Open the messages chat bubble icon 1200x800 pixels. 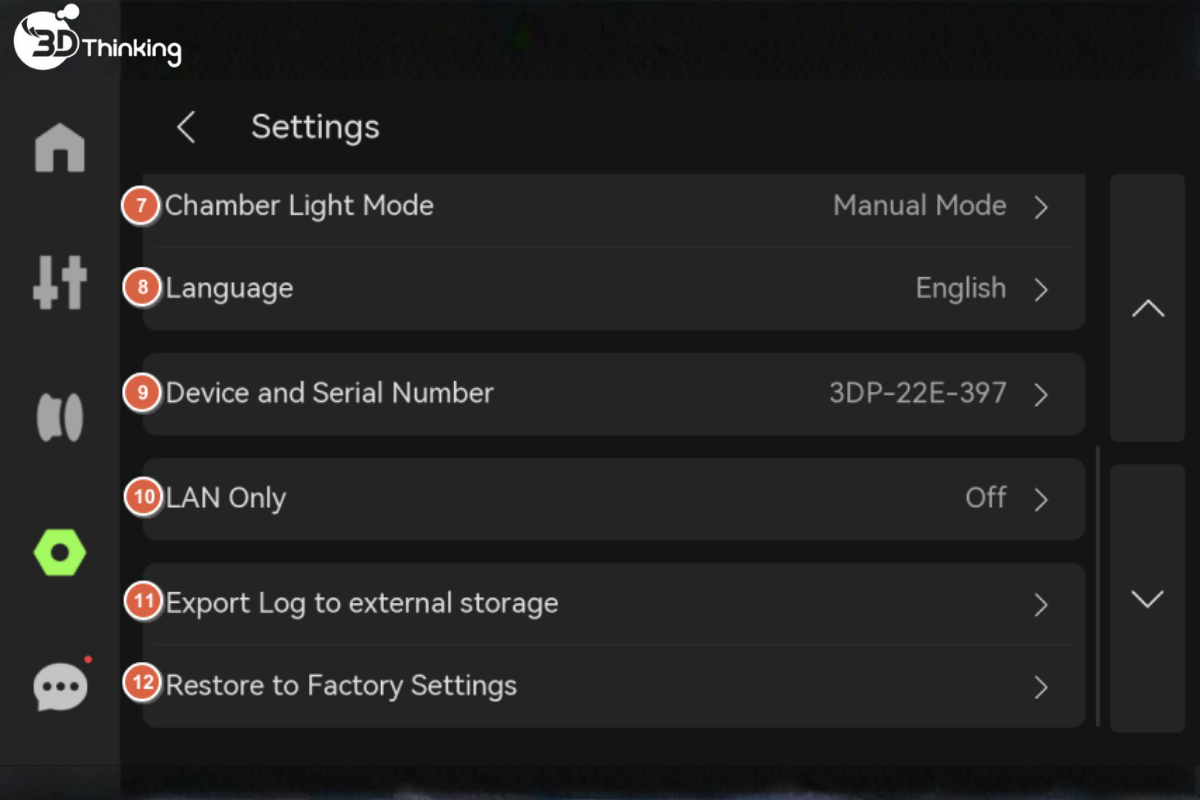click(x=62, y=686)
